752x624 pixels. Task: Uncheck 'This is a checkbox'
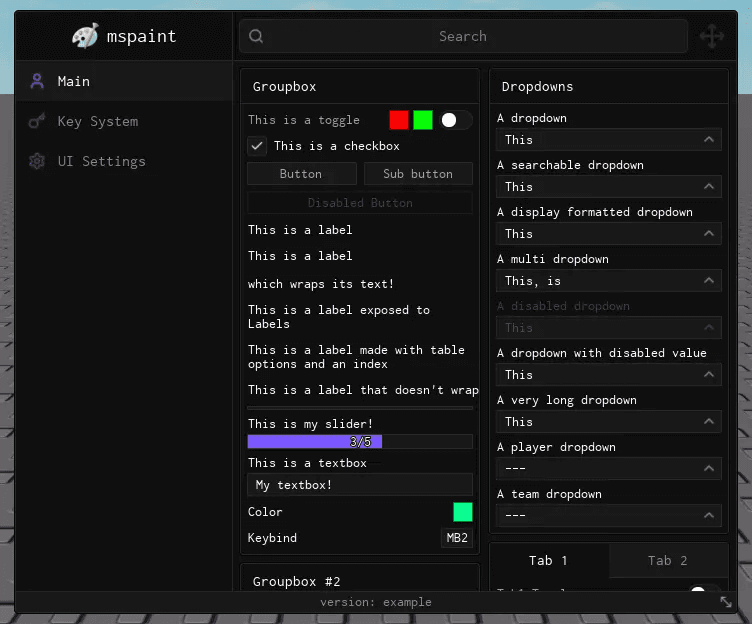(x=257, y=146)
